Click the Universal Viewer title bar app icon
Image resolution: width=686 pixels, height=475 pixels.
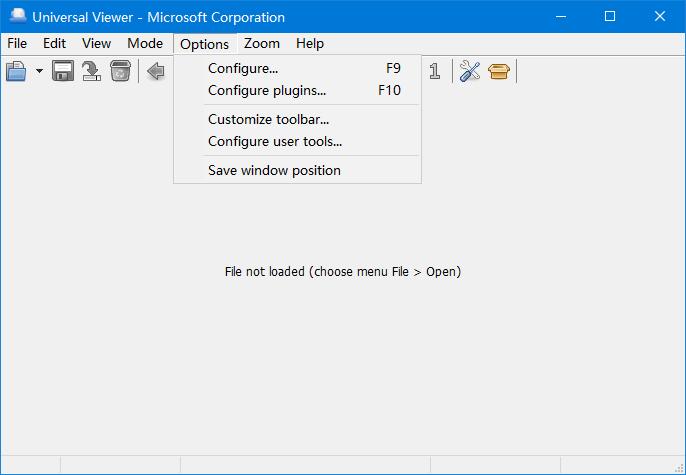[18, 16]
